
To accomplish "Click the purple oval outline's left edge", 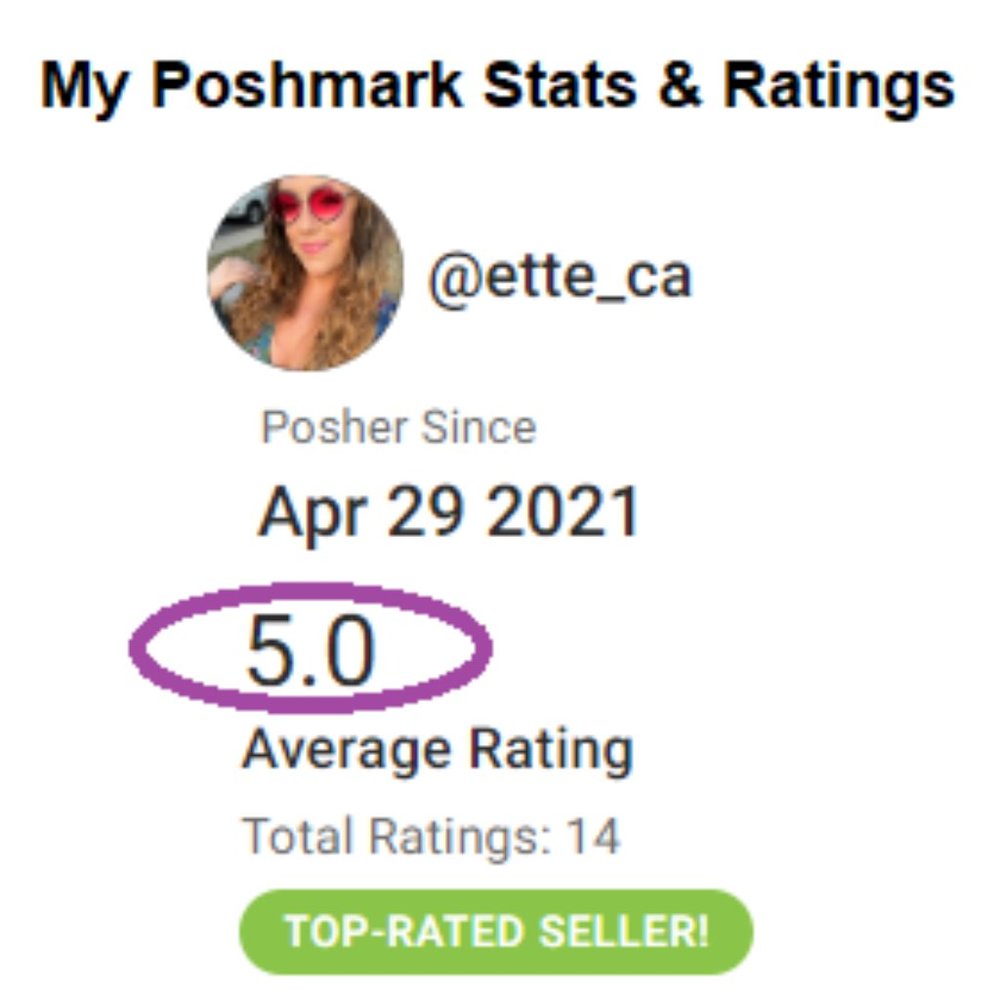I will click(x=134, y=648).
